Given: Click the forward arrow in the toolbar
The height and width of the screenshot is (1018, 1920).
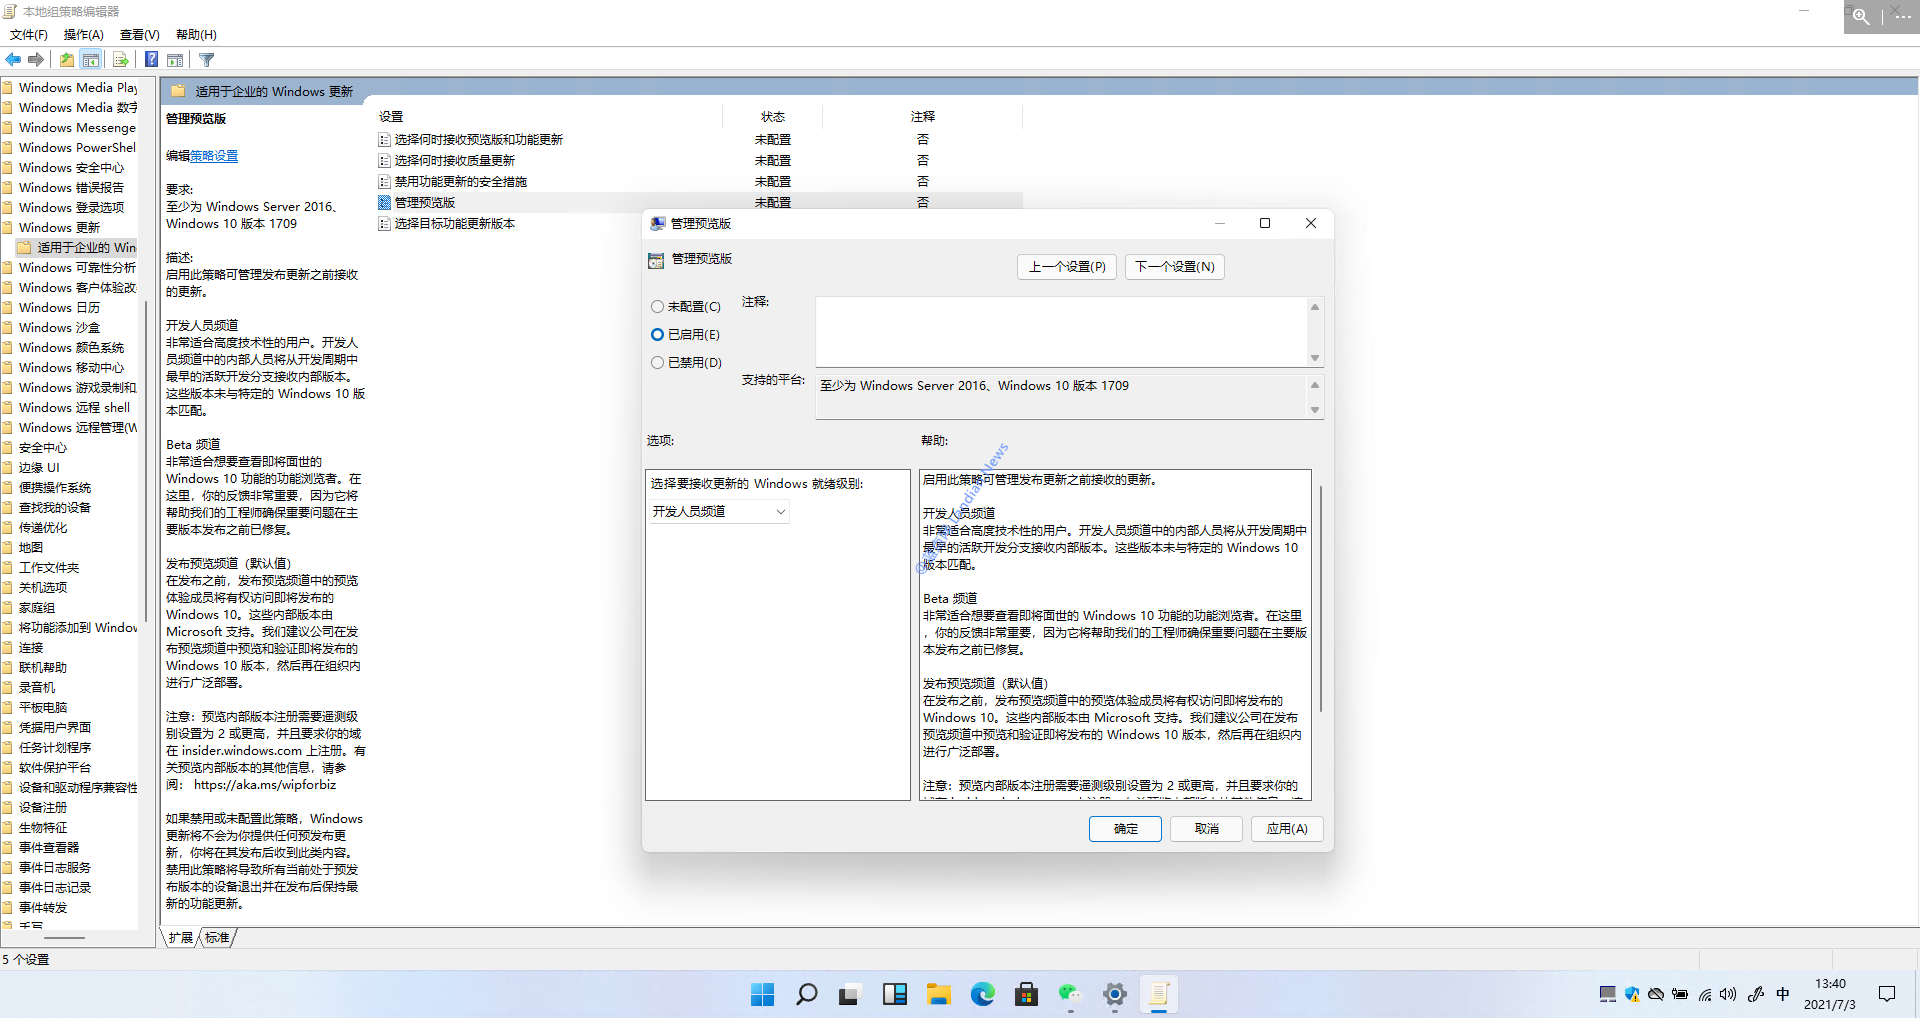Looking at the screenshot, I should pos(36,60).
